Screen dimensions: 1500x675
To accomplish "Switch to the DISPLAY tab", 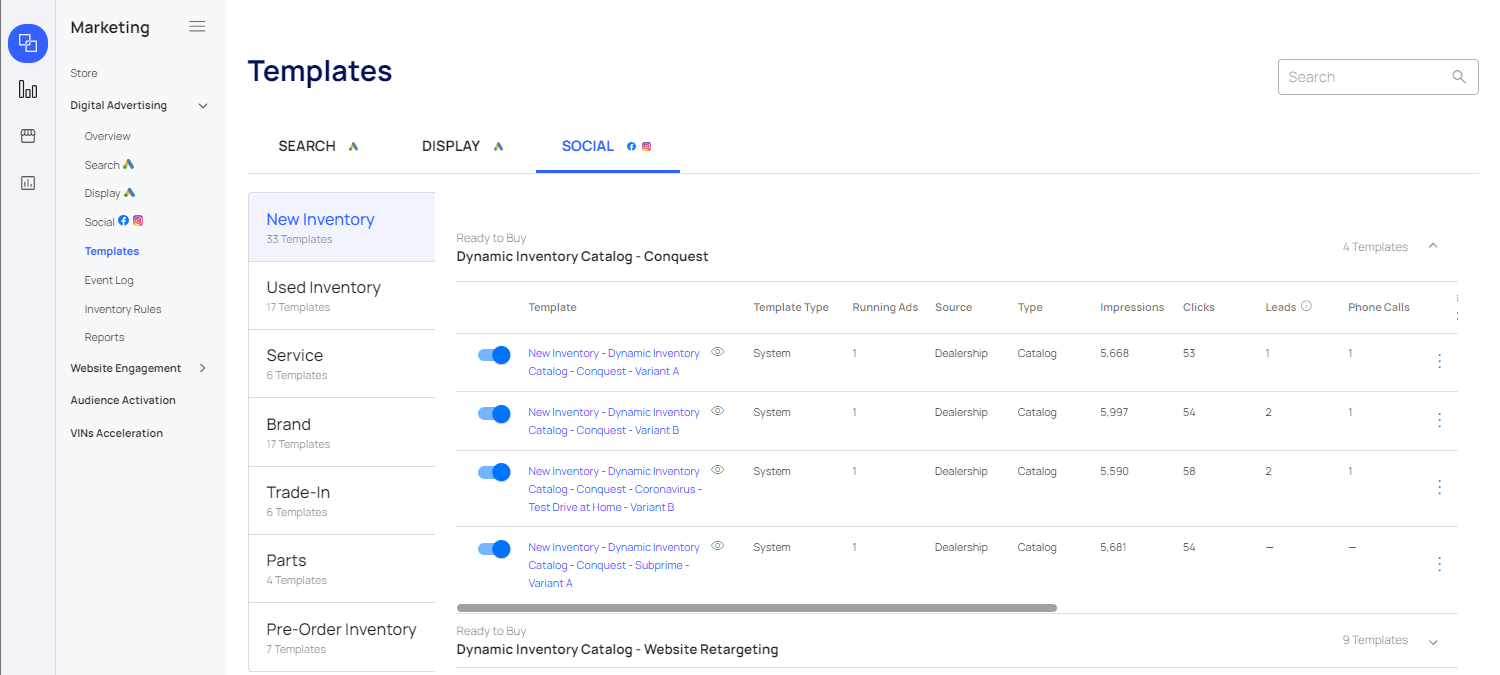I will pyautogui.click(x=451, y=146).
